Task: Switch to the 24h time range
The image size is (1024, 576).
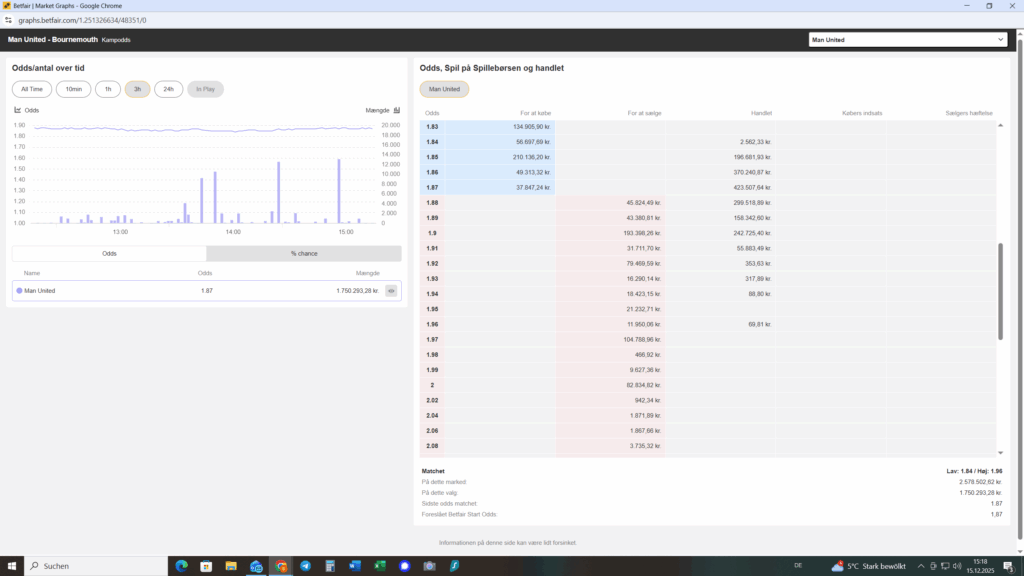Action: (x=168, y=89)
